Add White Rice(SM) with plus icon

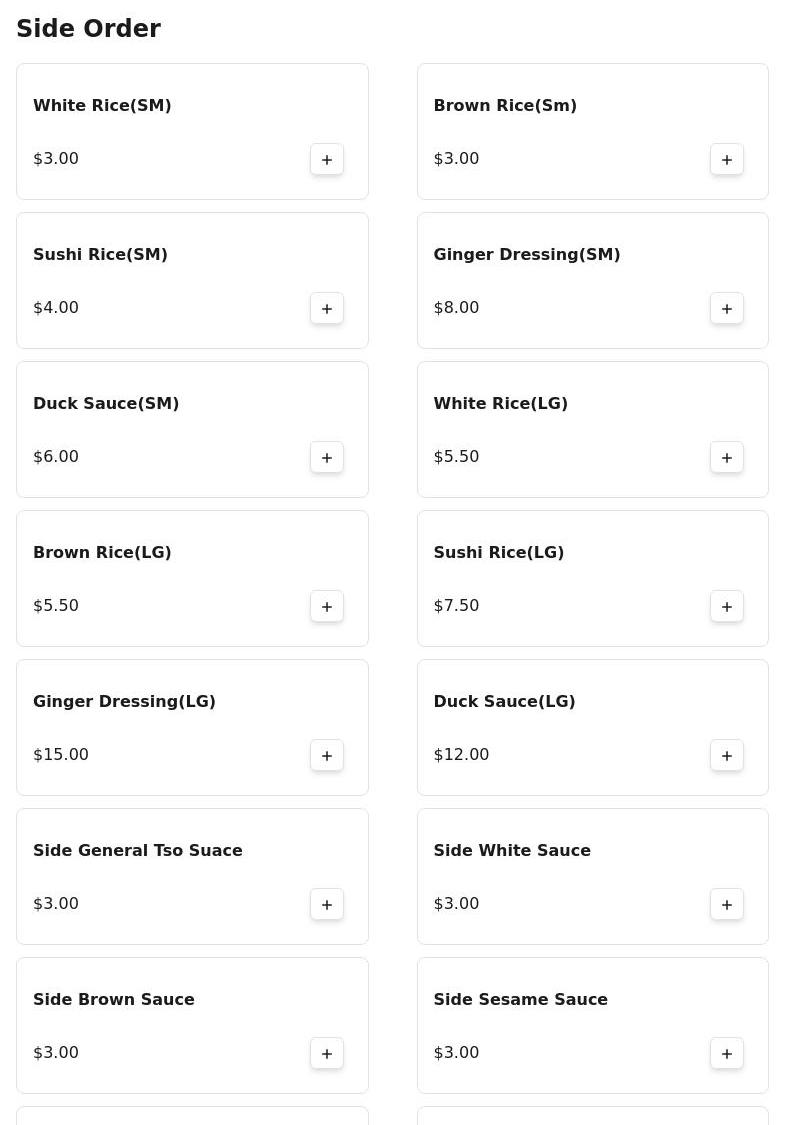pyautogui.click(x=327, y=159)
